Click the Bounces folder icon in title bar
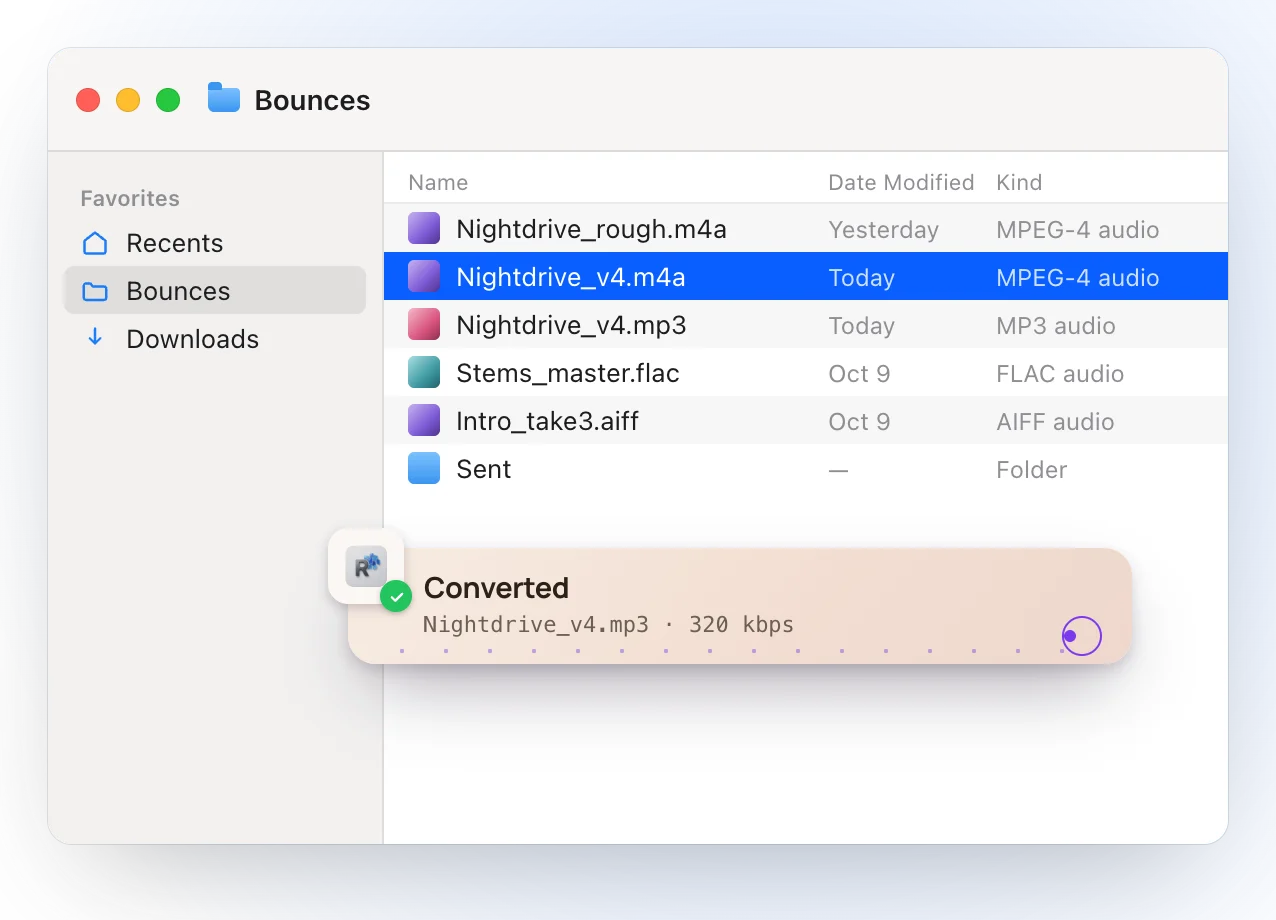The image size is (1276, 920). [x=224, y=98]
